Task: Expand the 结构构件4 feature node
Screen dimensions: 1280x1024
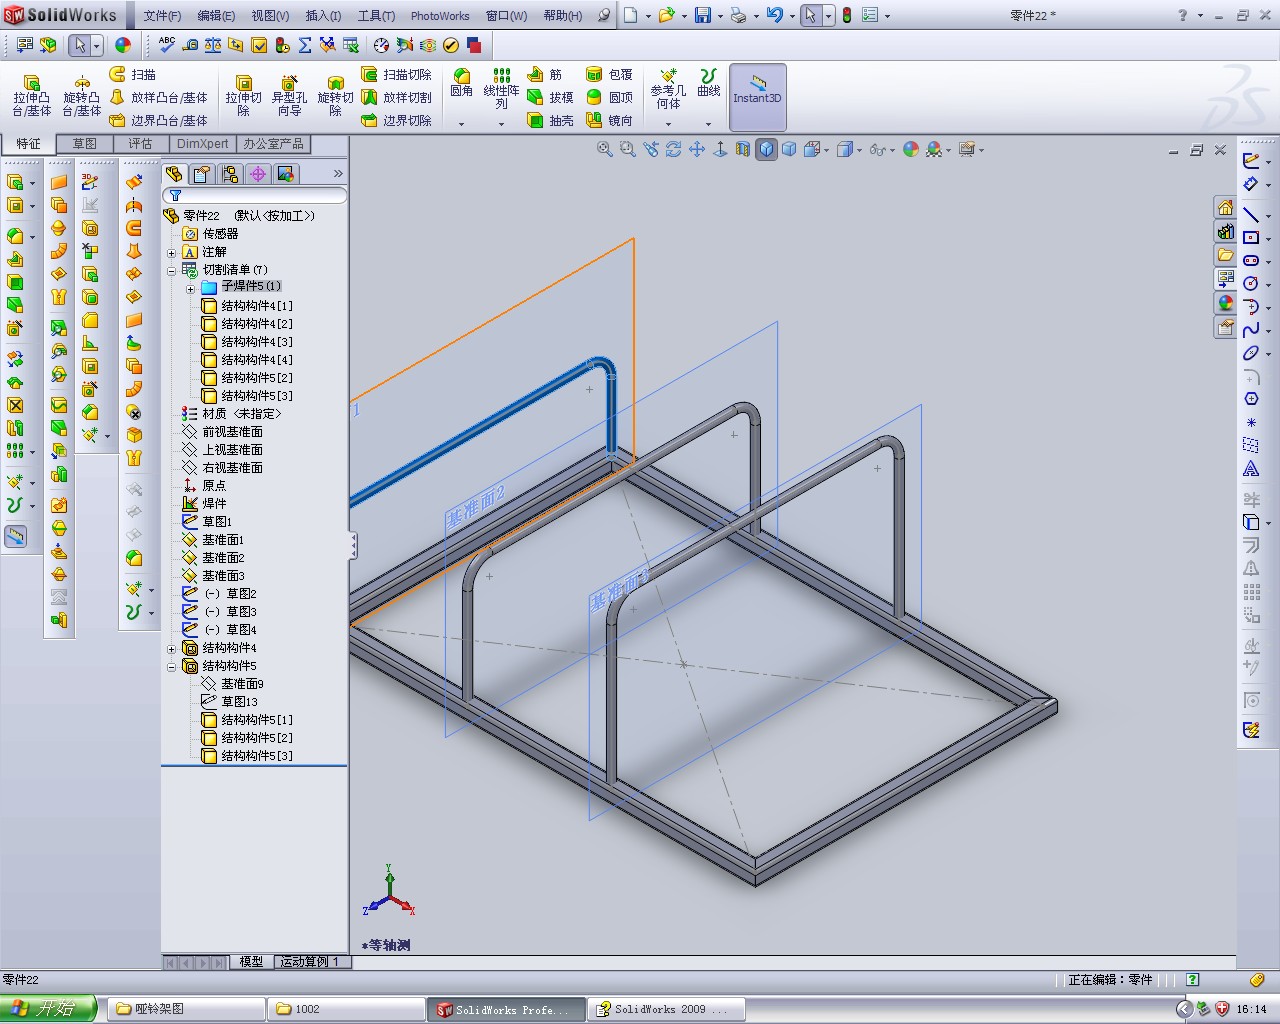Action: pyautogui.click(x=171, y=648)
